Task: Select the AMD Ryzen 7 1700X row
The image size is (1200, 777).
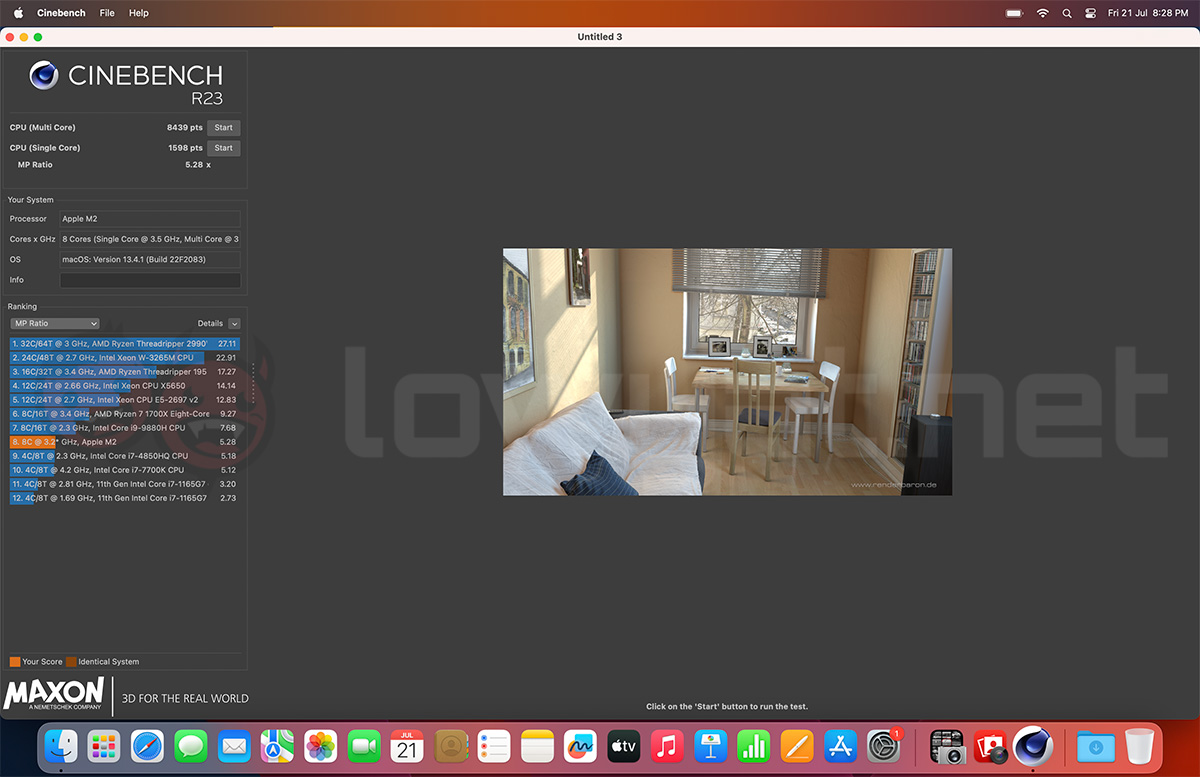Action: tap(125, 414)
